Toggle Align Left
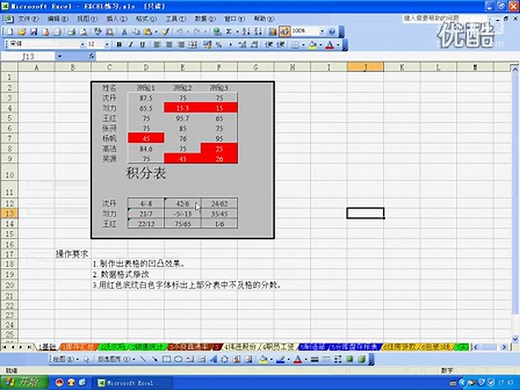520x390 pixels. click(157, 44)
